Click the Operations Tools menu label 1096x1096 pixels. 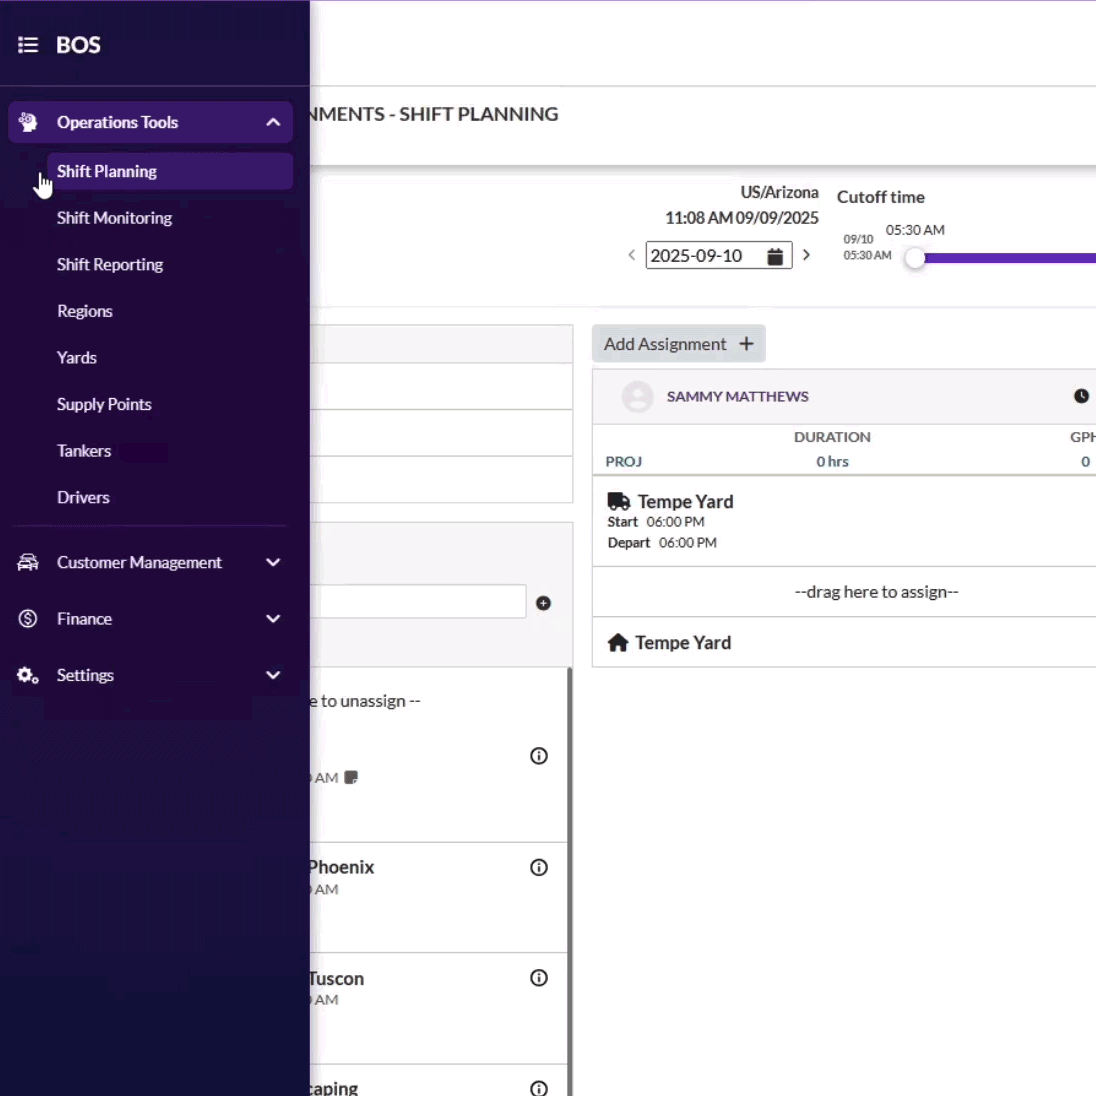click(x=117, y=122)
